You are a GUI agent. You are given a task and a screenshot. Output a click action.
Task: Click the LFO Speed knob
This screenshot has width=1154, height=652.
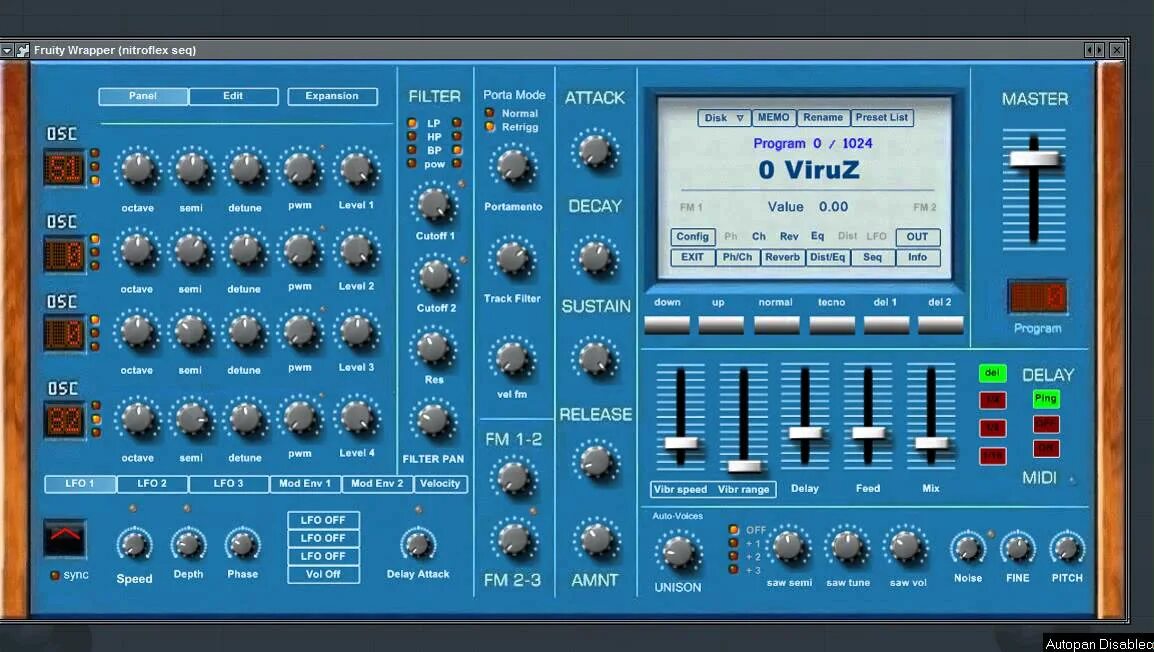coord(134,545)
